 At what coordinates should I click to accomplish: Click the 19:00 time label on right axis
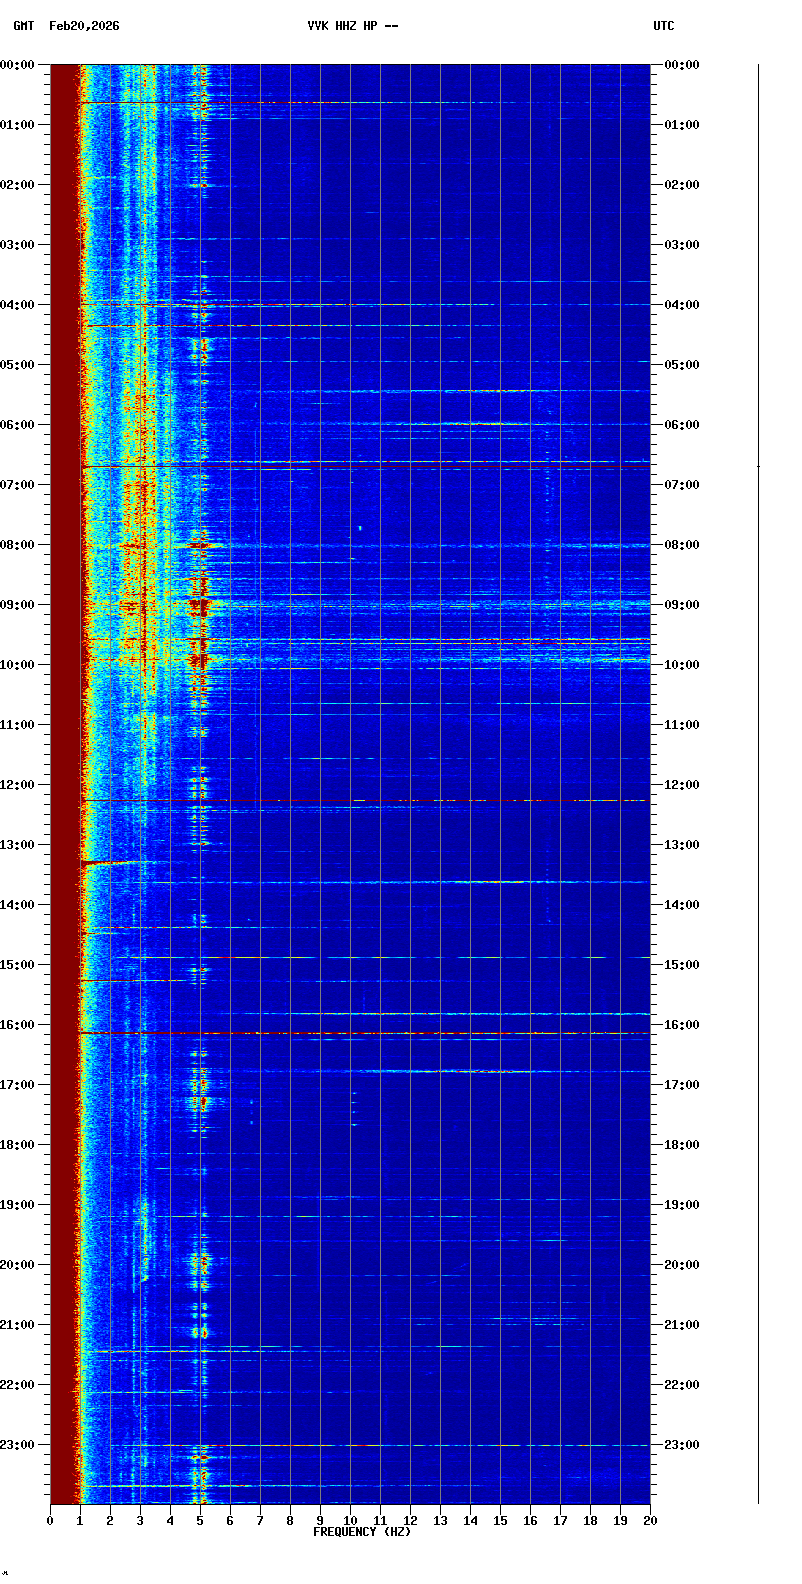pos(682,1205)
